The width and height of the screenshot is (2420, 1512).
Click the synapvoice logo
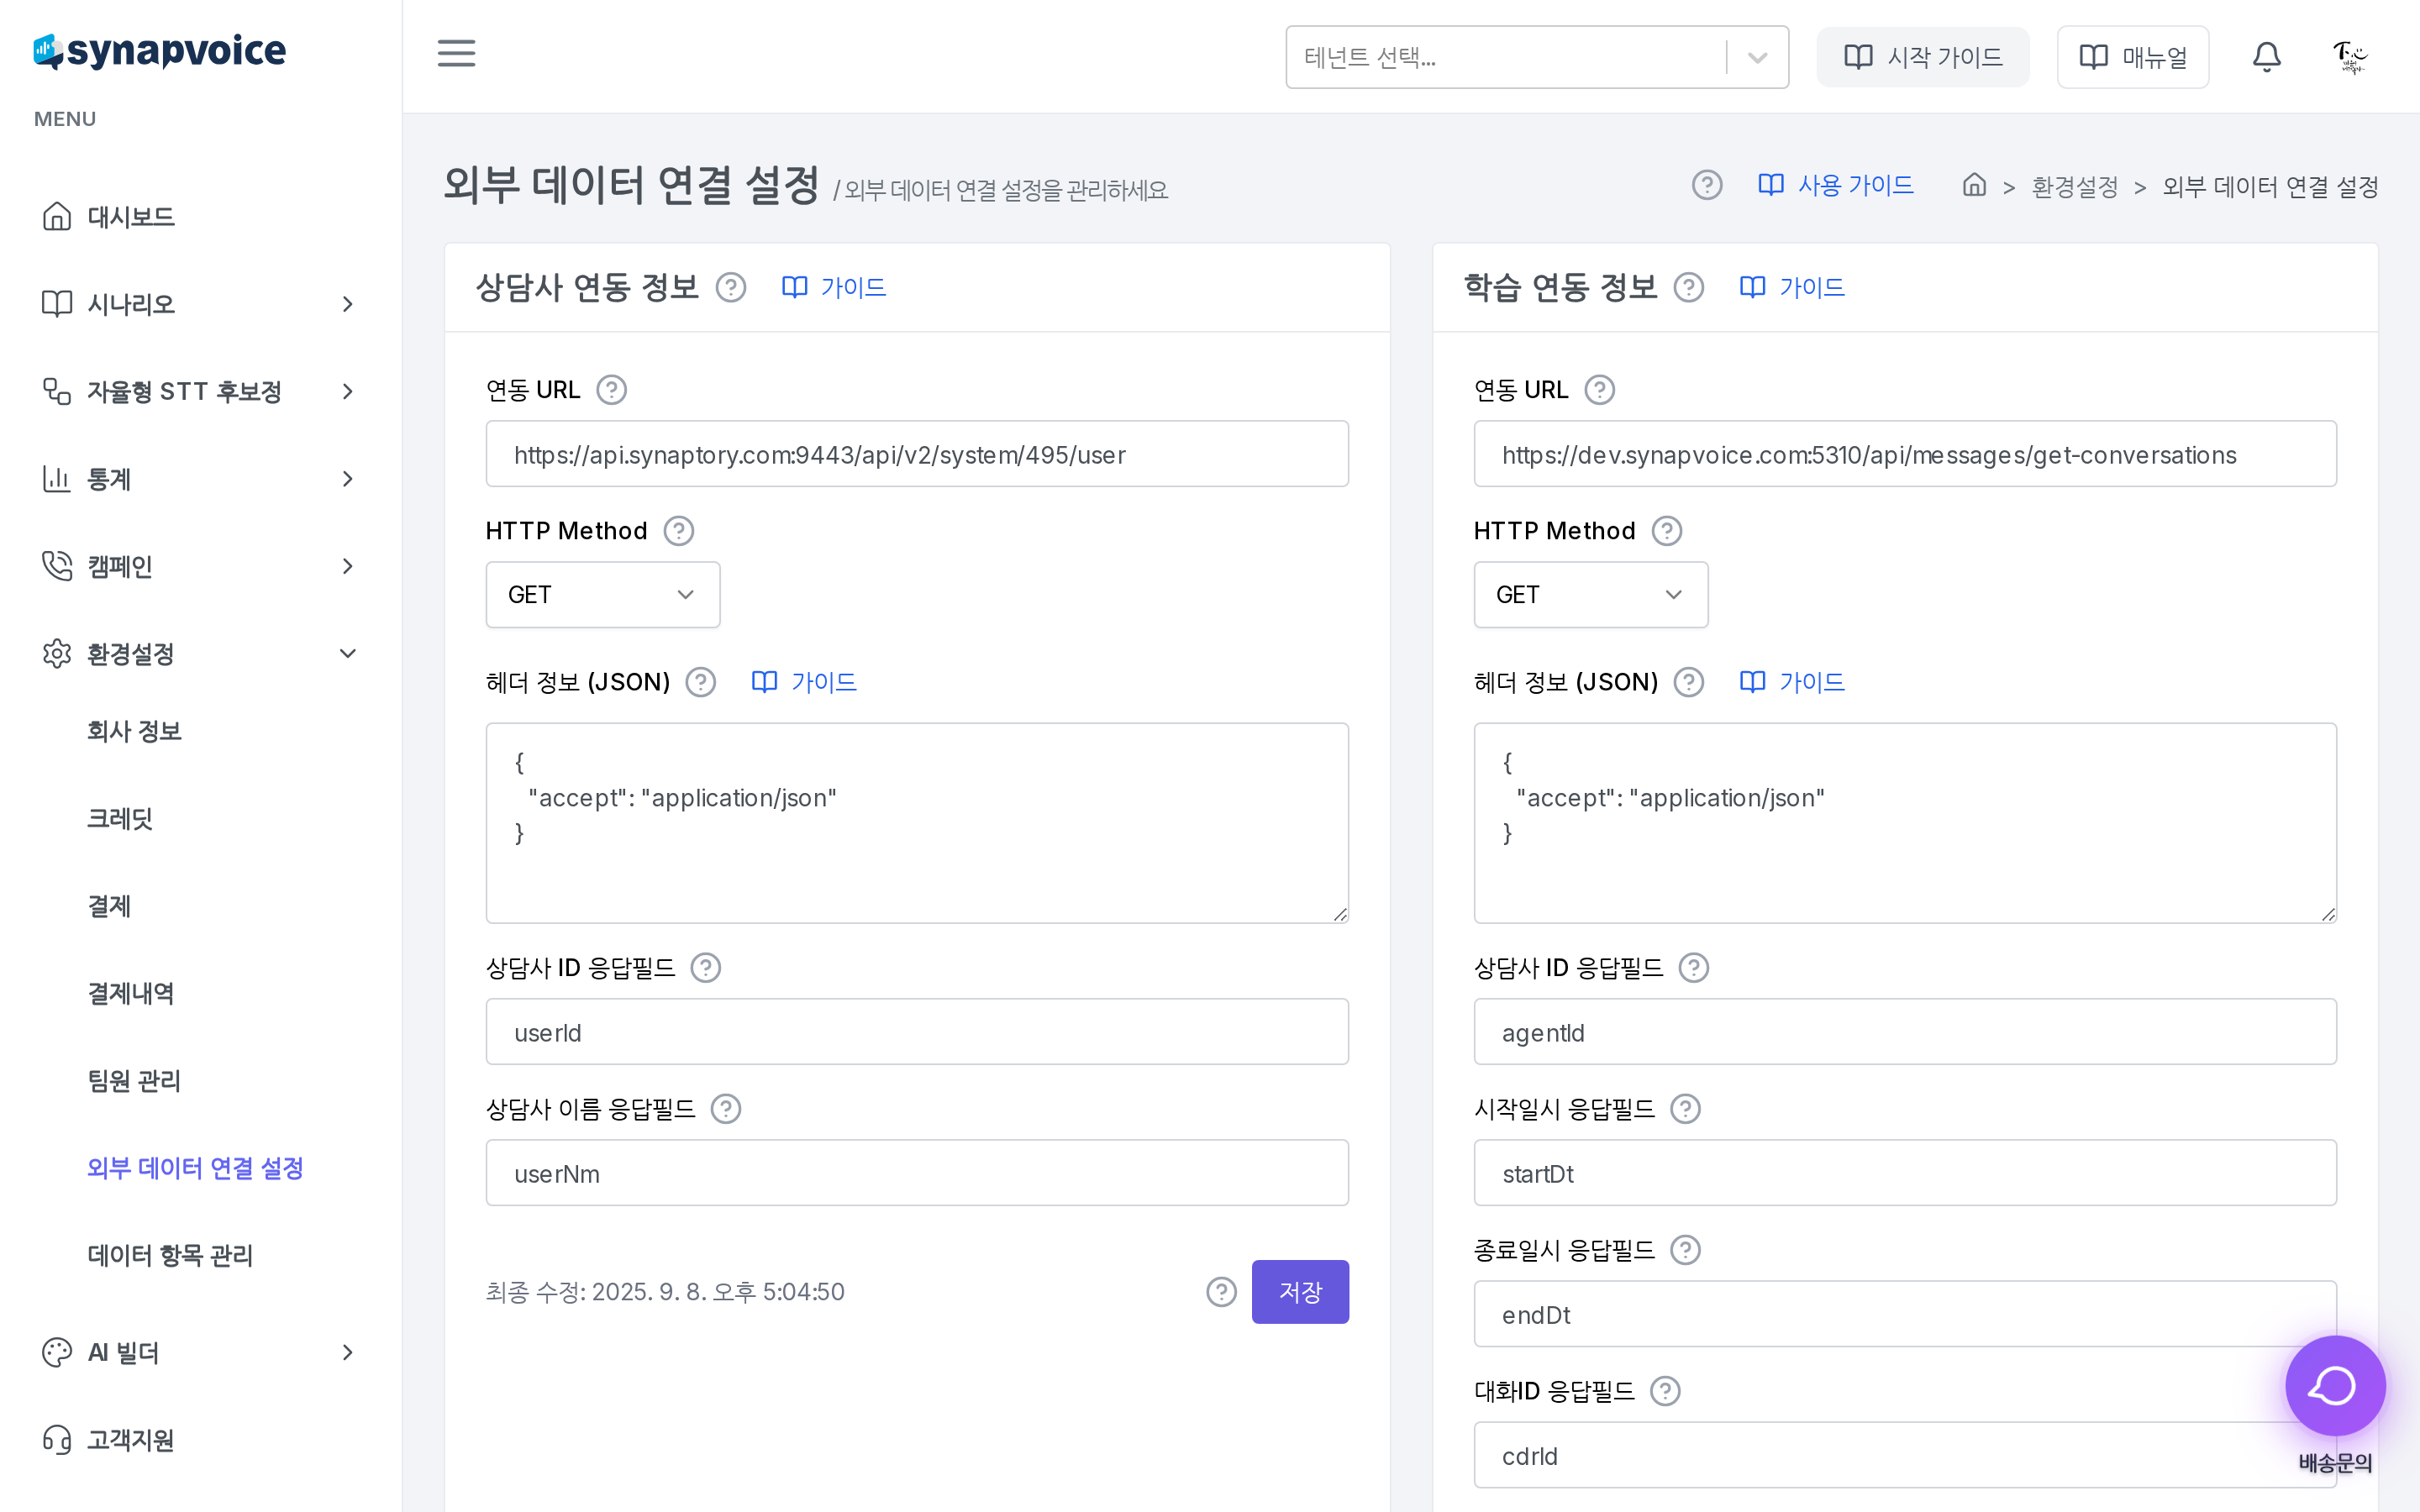(160, 51)
